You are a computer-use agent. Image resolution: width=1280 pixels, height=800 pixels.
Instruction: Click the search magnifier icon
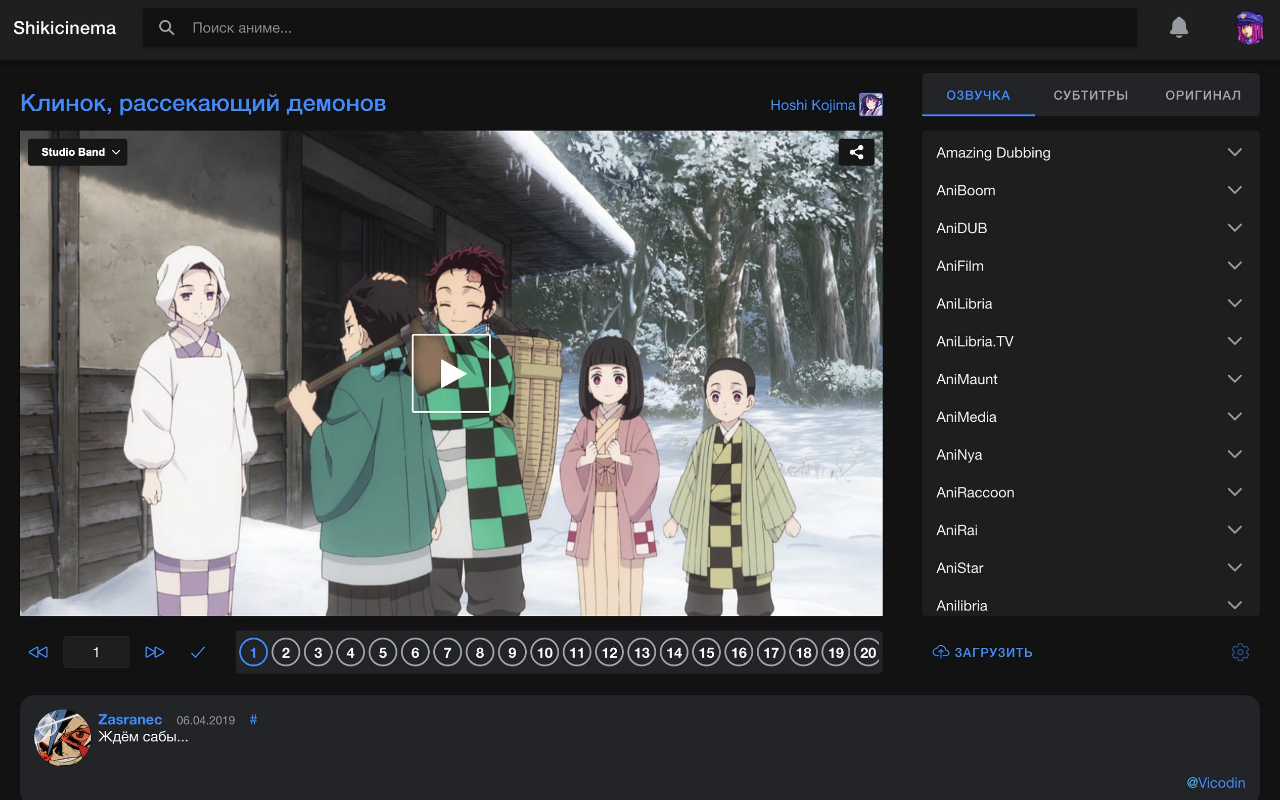pos(167,28)
